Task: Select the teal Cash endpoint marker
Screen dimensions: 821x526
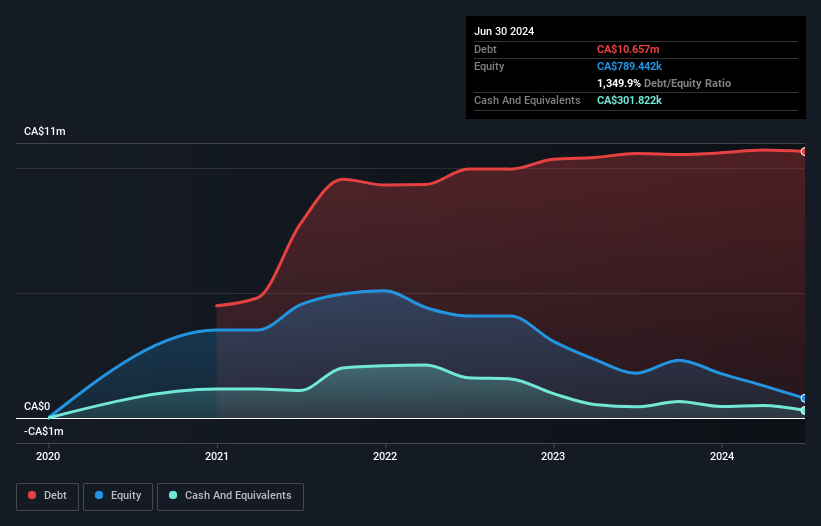Action: click(x=804, y=410)
